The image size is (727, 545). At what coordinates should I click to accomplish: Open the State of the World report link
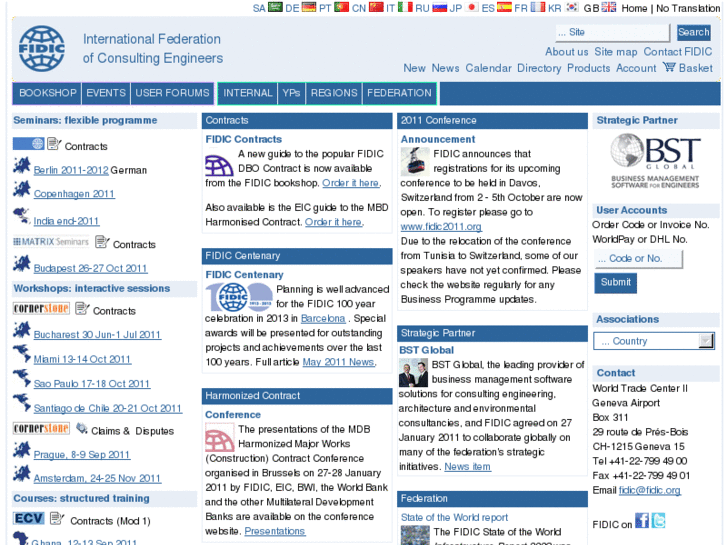(454, 517)
